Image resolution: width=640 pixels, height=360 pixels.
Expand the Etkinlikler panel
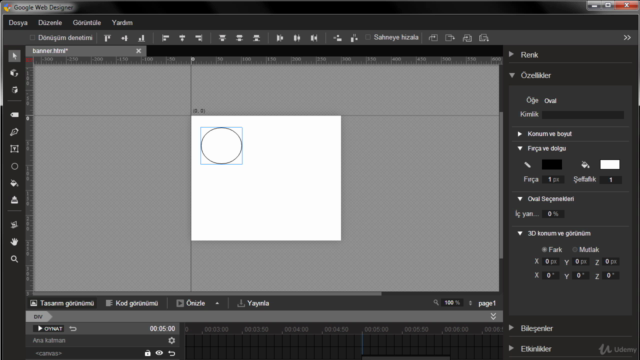click(x=511, y=348)
